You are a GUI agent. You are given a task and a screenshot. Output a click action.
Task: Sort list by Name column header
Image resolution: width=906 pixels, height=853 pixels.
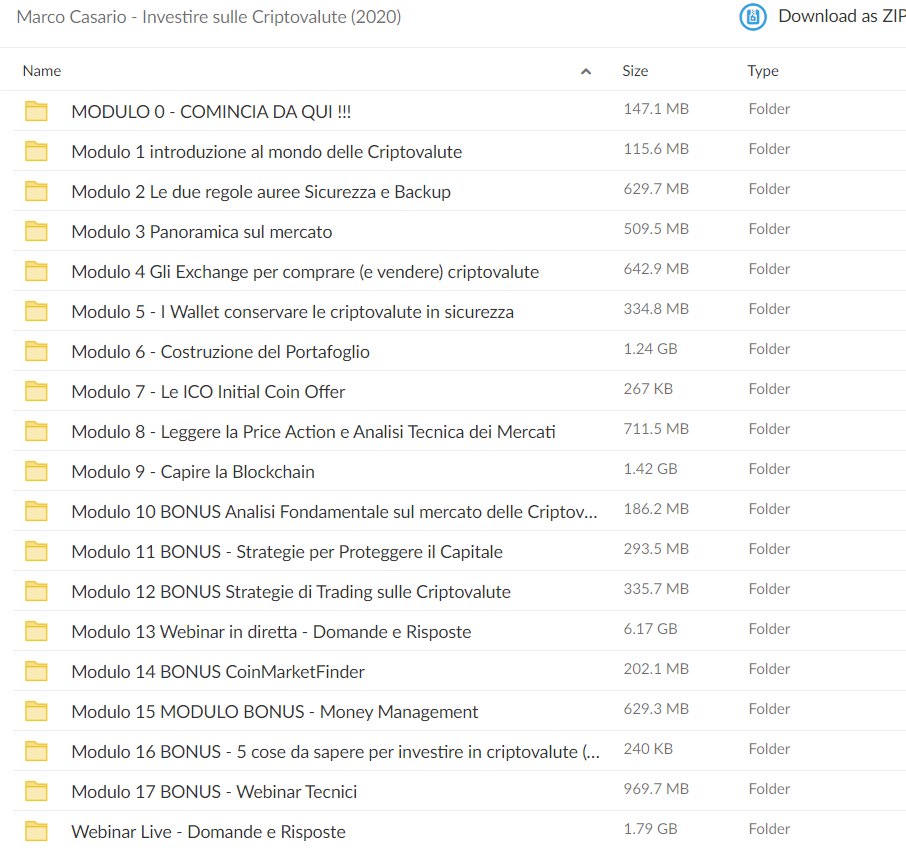42,71
